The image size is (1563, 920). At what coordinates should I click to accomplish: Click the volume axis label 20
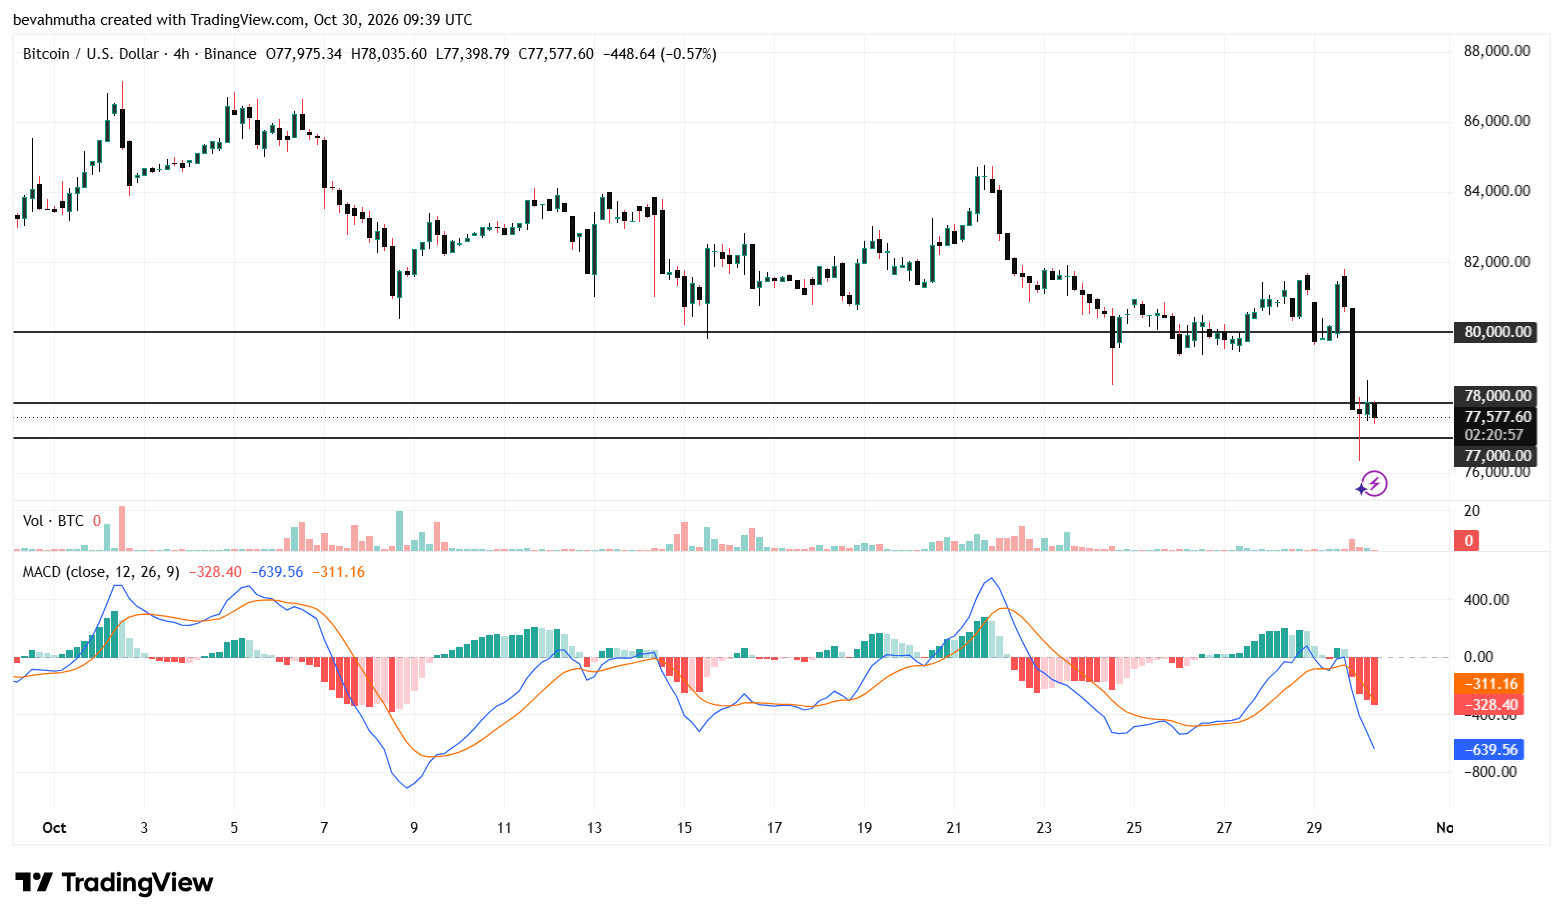[1472, 511]
